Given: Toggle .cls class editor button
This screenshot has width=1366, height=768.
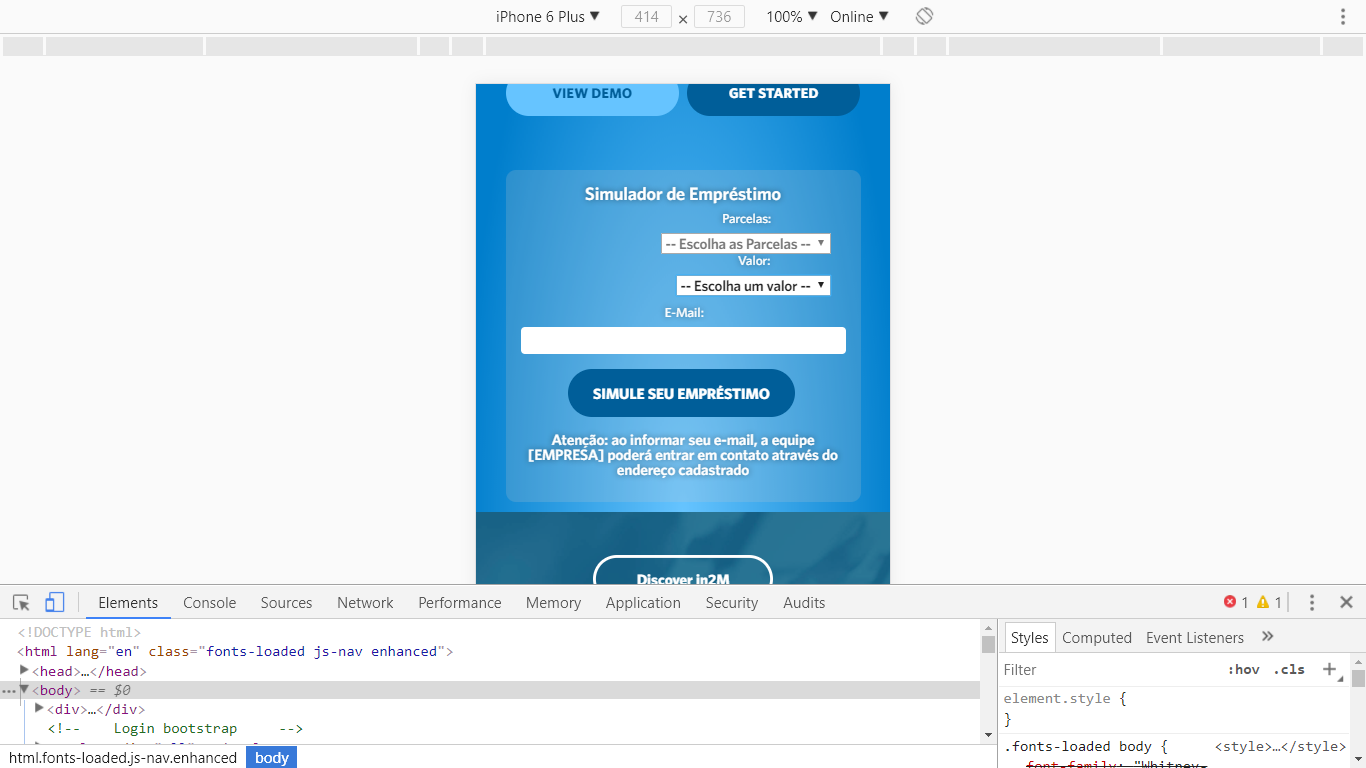Looking at the screenshot, I should tap(1289, 669).
